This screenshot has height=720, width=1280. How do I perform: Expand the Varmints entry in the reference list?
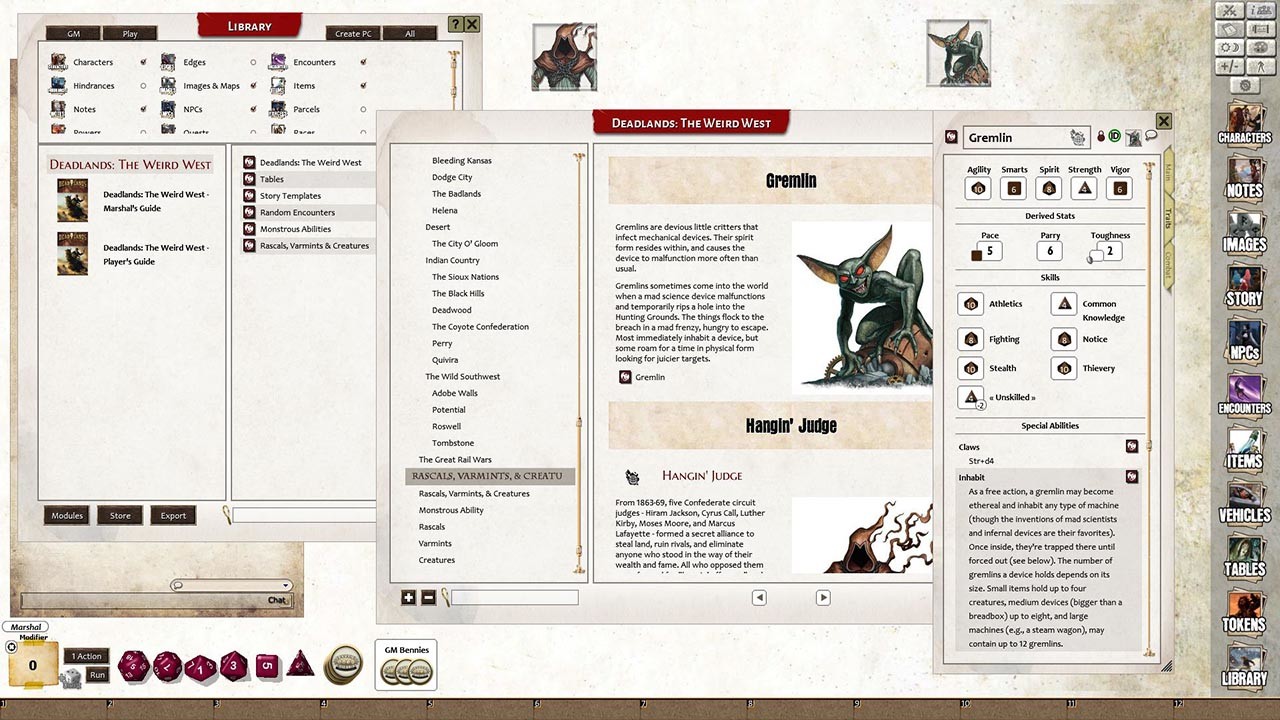pos(433,543)
